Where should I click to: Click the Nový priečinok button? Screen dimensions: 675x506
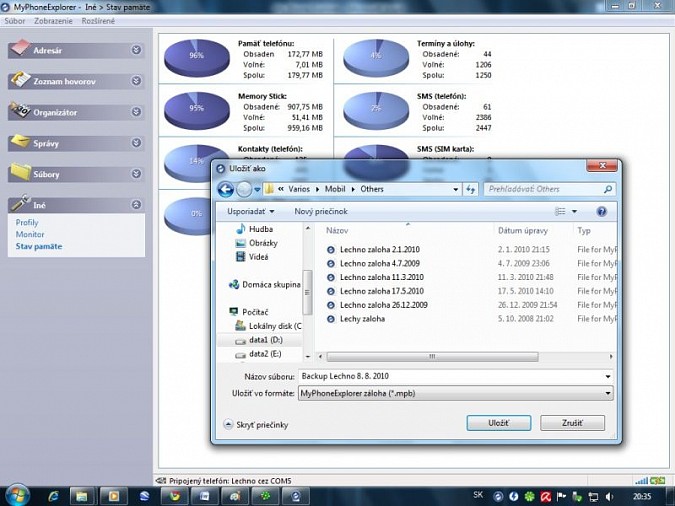(x=321, y=211)
